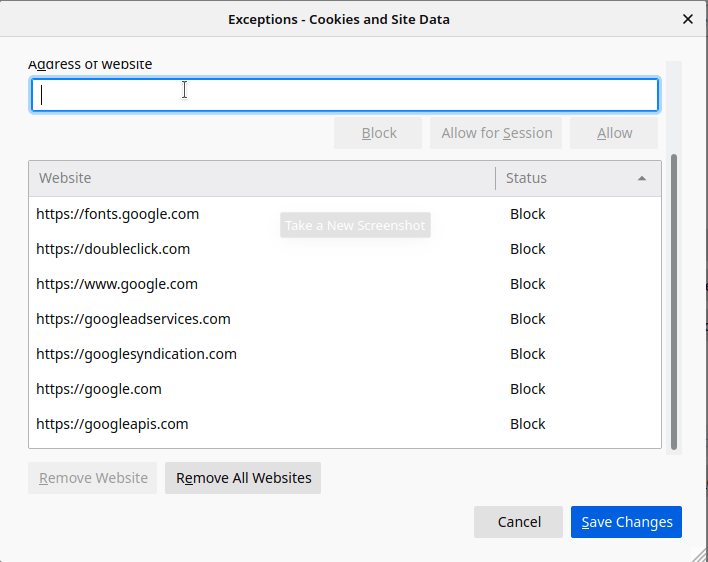Click Block status of fonts.google.com
The image size is (708, 562).
point(527,214)
